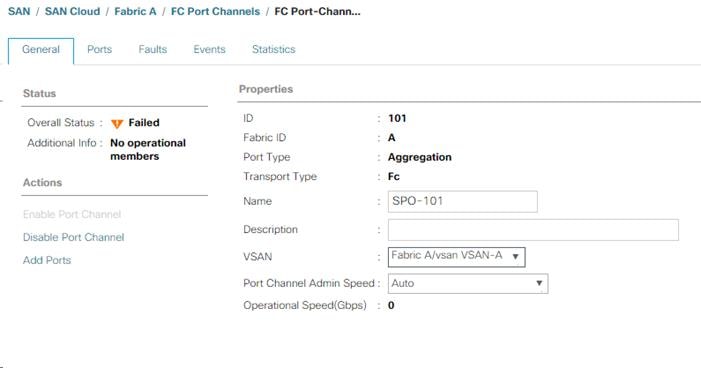Viewport: 701px width, 368px height.
Task: Click the Failed overall status text
Action: coord(144,123)
